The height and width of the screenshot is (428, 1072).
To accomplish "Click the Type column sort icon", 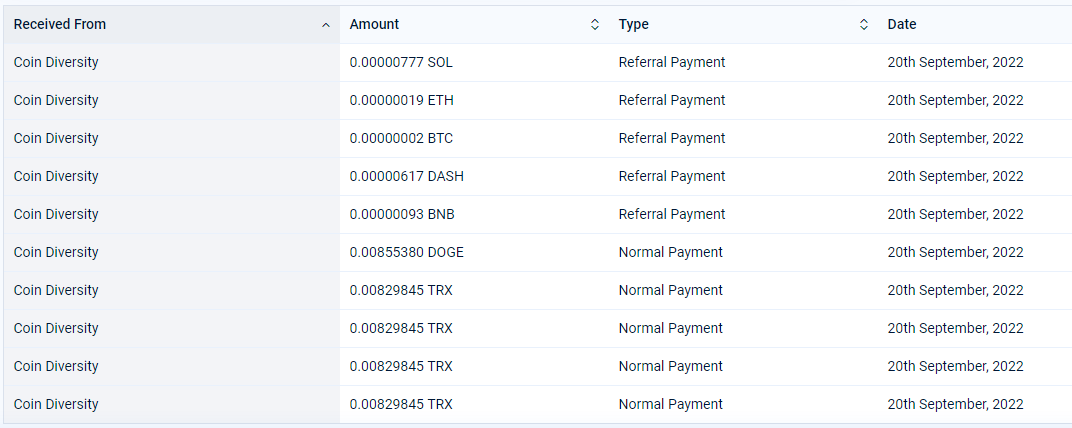I will (864, 25).
